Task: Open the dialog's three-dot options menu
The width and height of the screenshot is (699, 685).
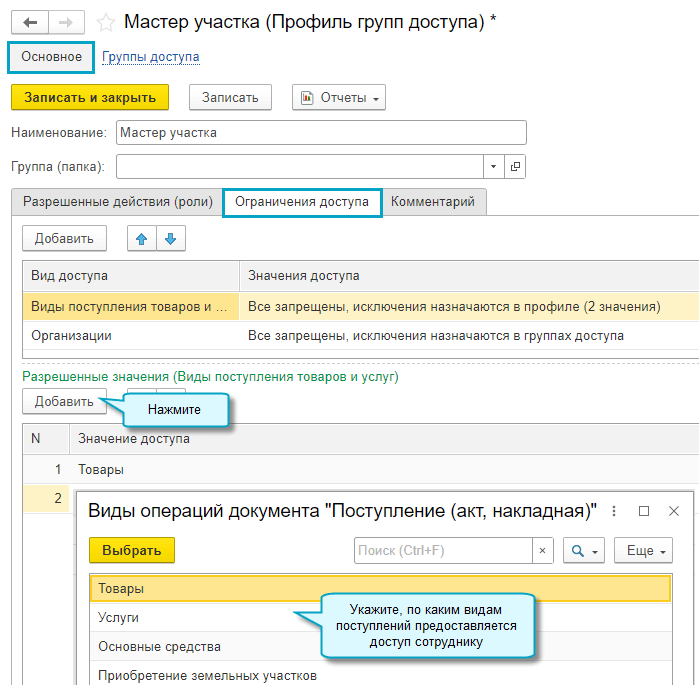Action: pos(614,511)
